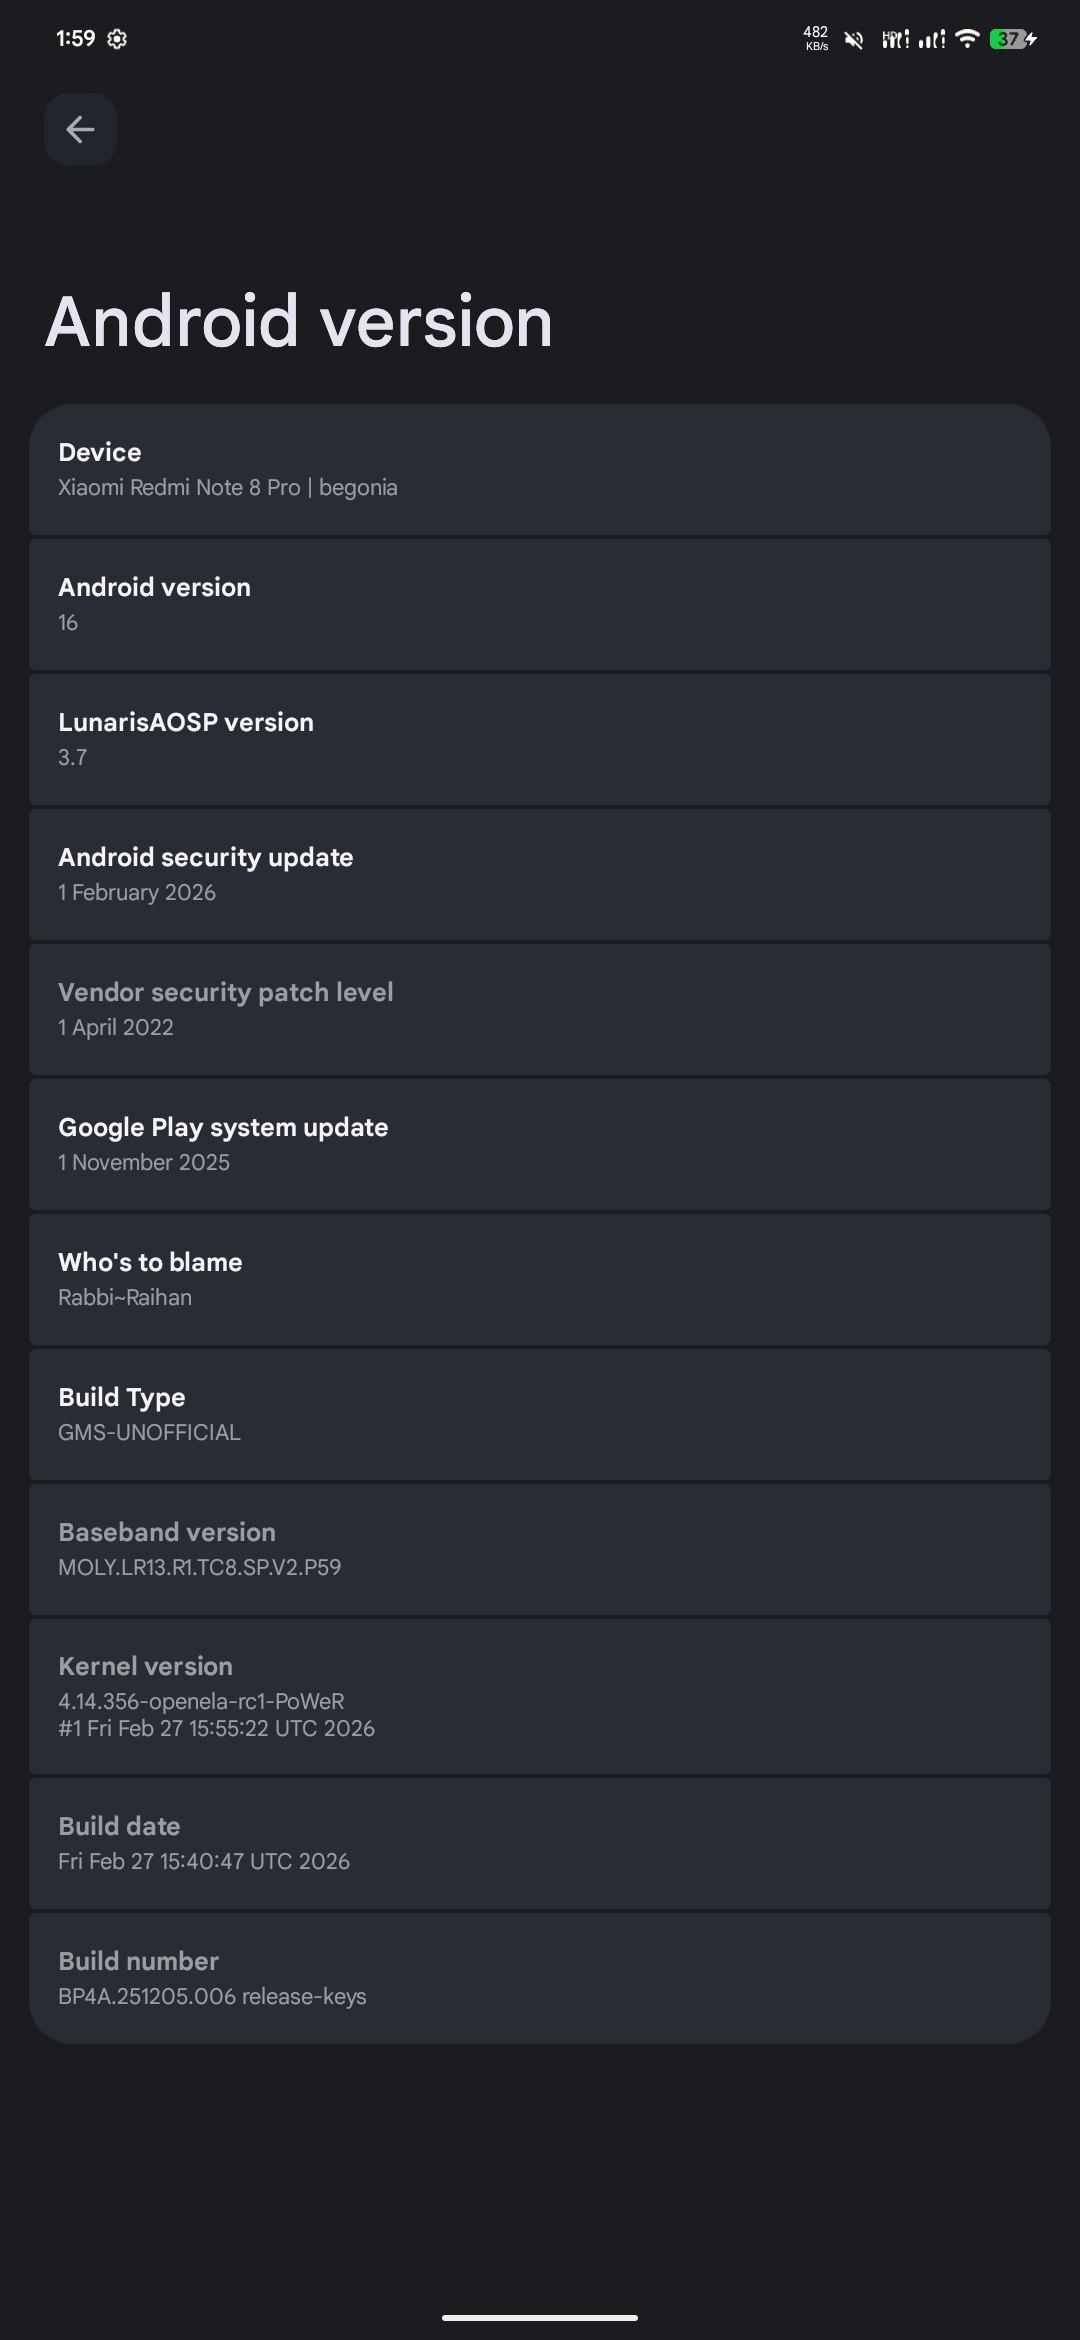The width and height of the screenshot is (1080, 2340).
Task: Tap the muted bell status icon
Action: (854, 39)
